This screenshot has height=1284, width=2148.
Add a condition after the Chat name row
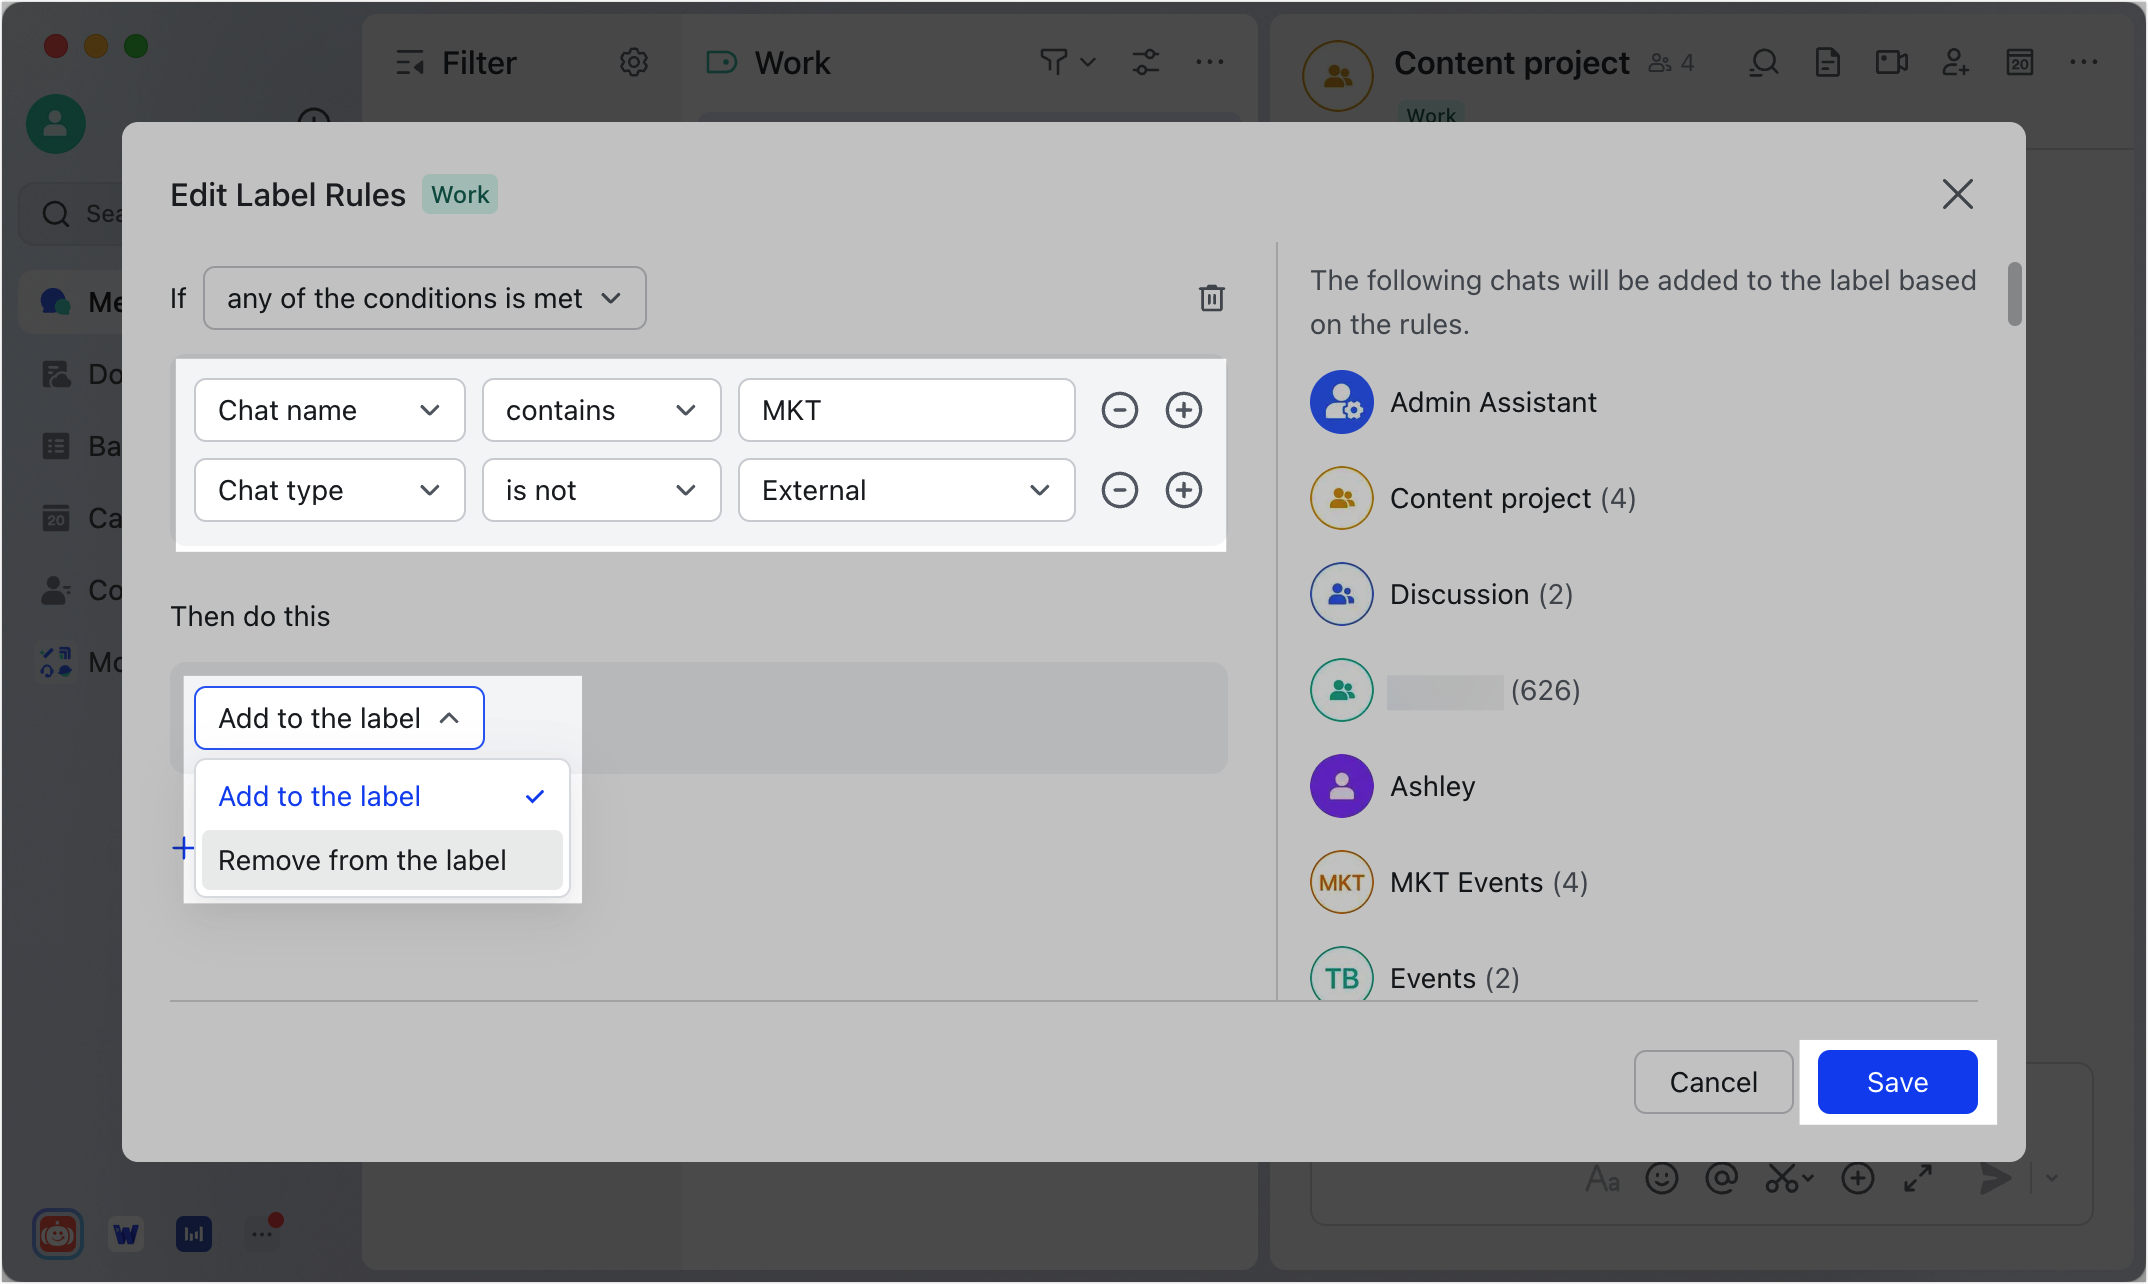click(1183, 410)
